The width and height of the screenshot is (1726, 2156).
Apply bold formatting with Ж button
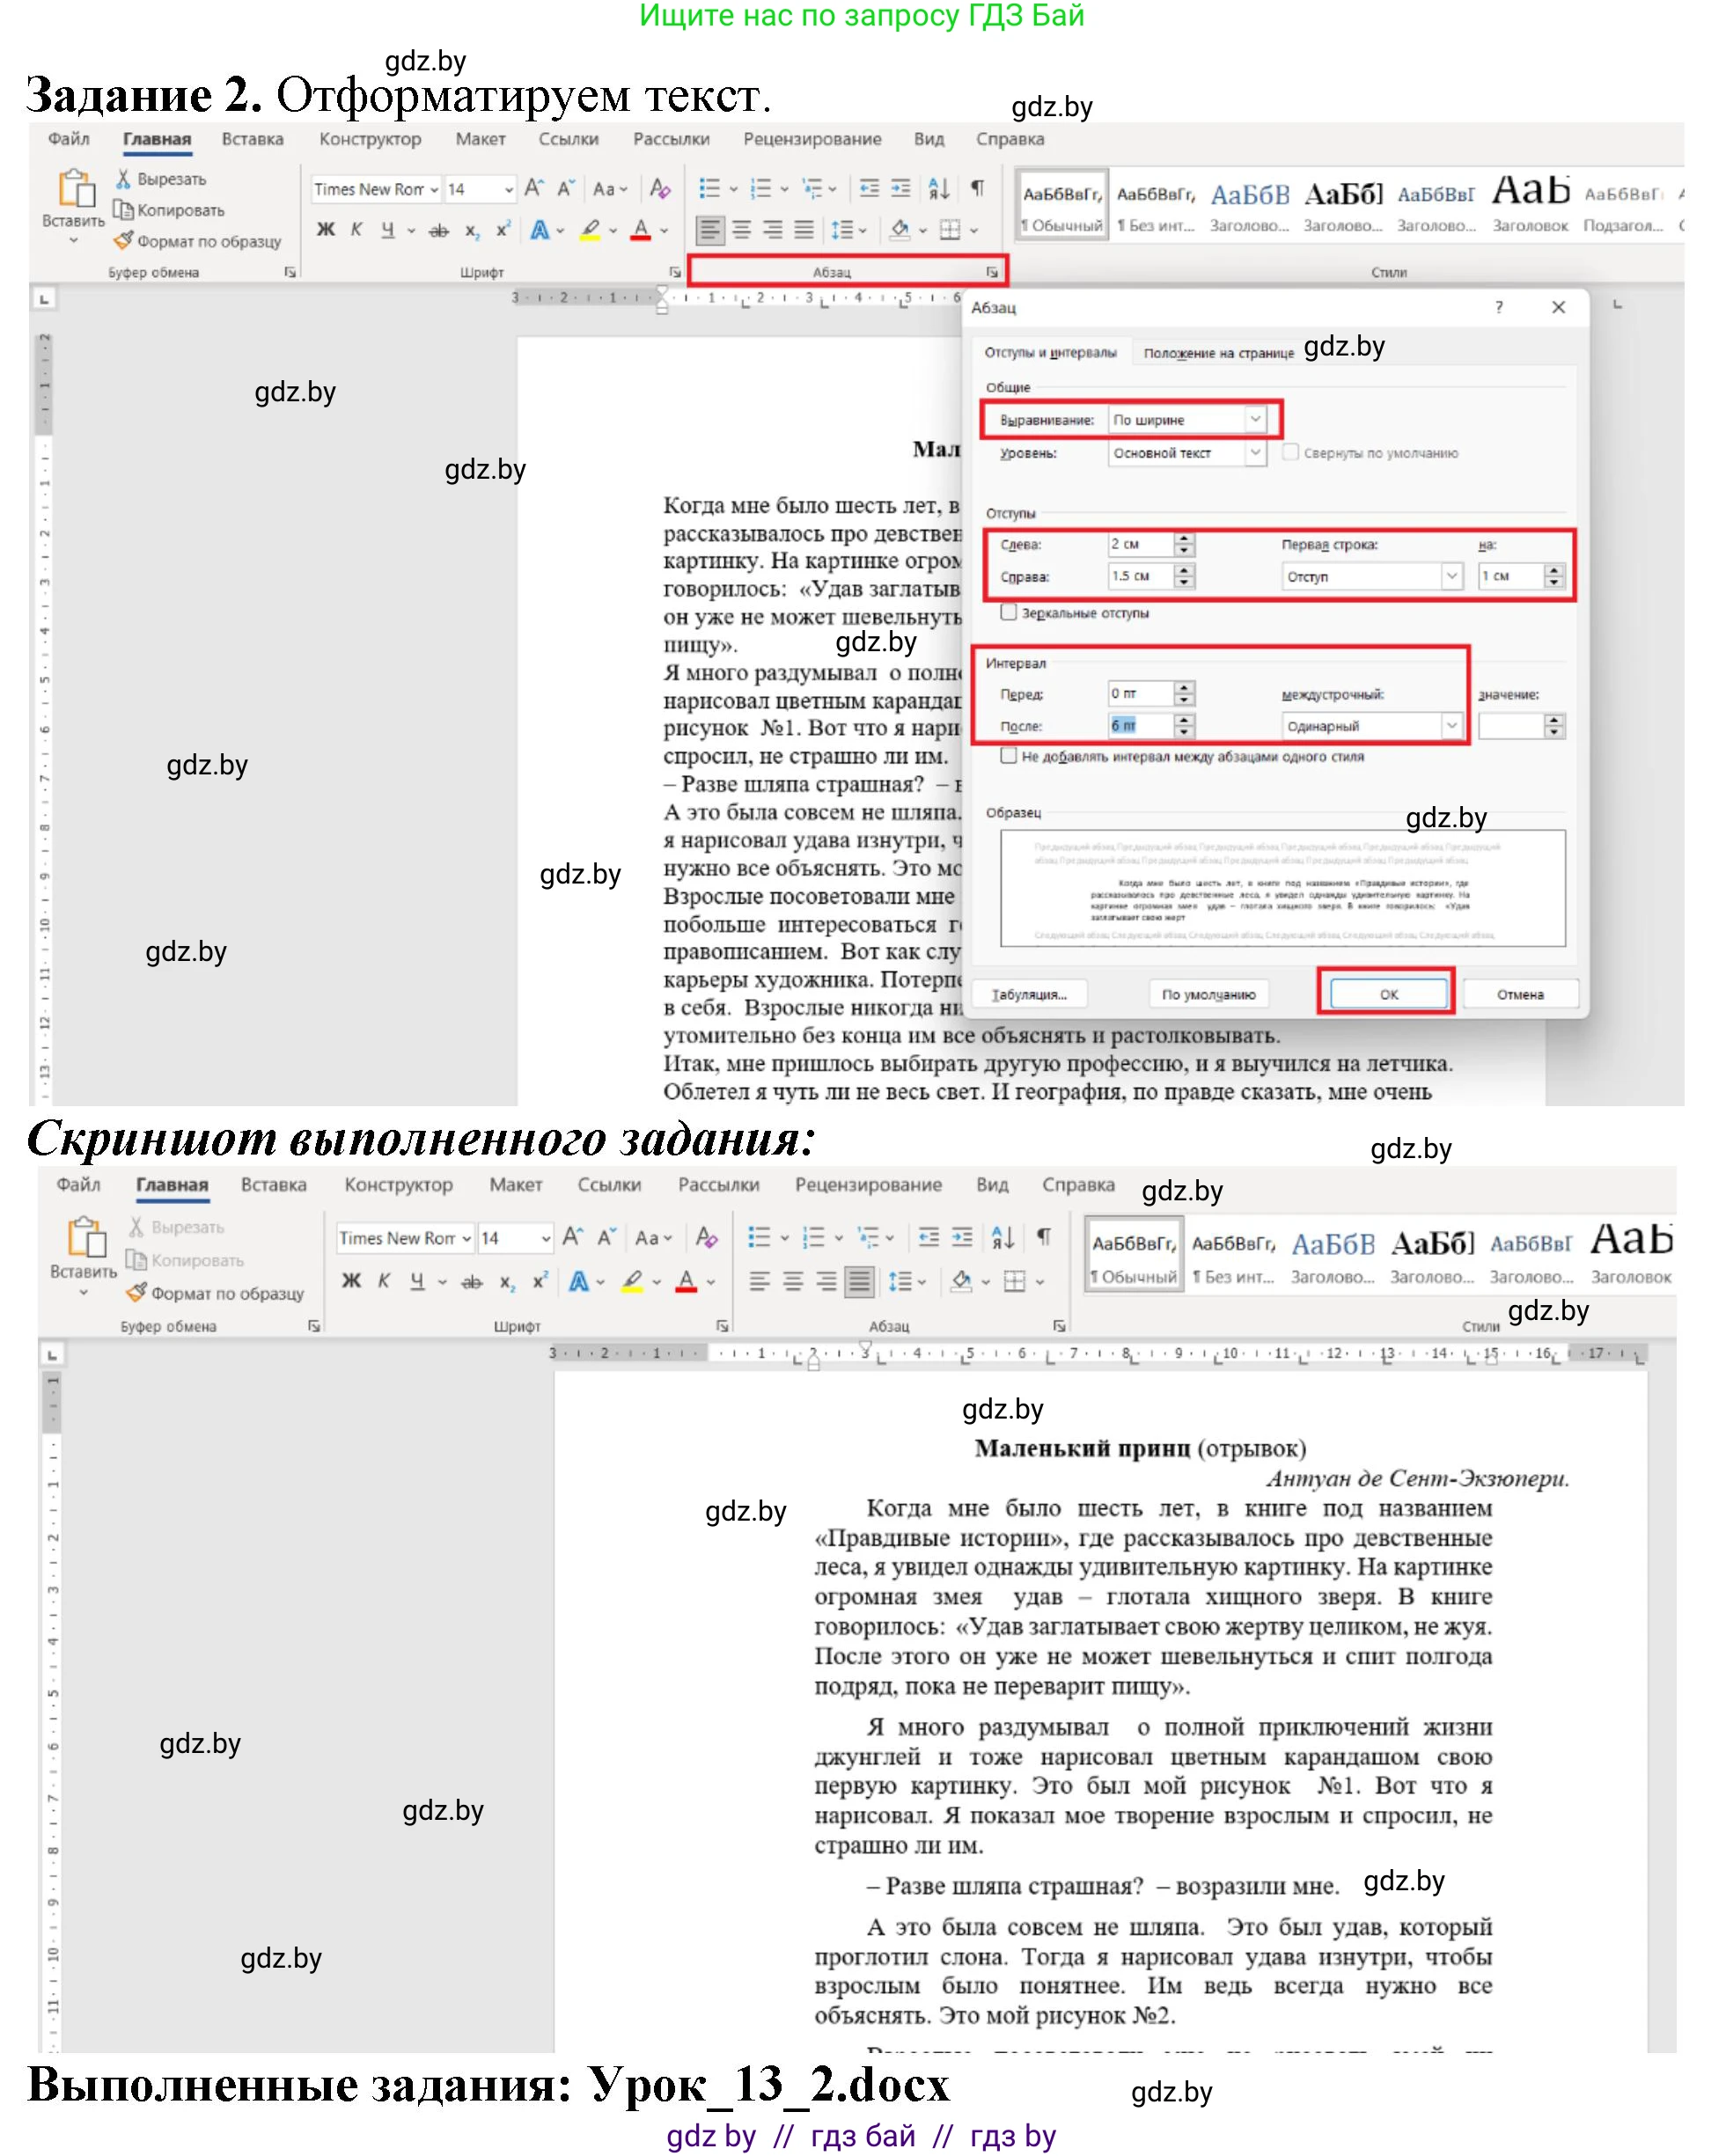pyautogui.click(x=324, y=229)
